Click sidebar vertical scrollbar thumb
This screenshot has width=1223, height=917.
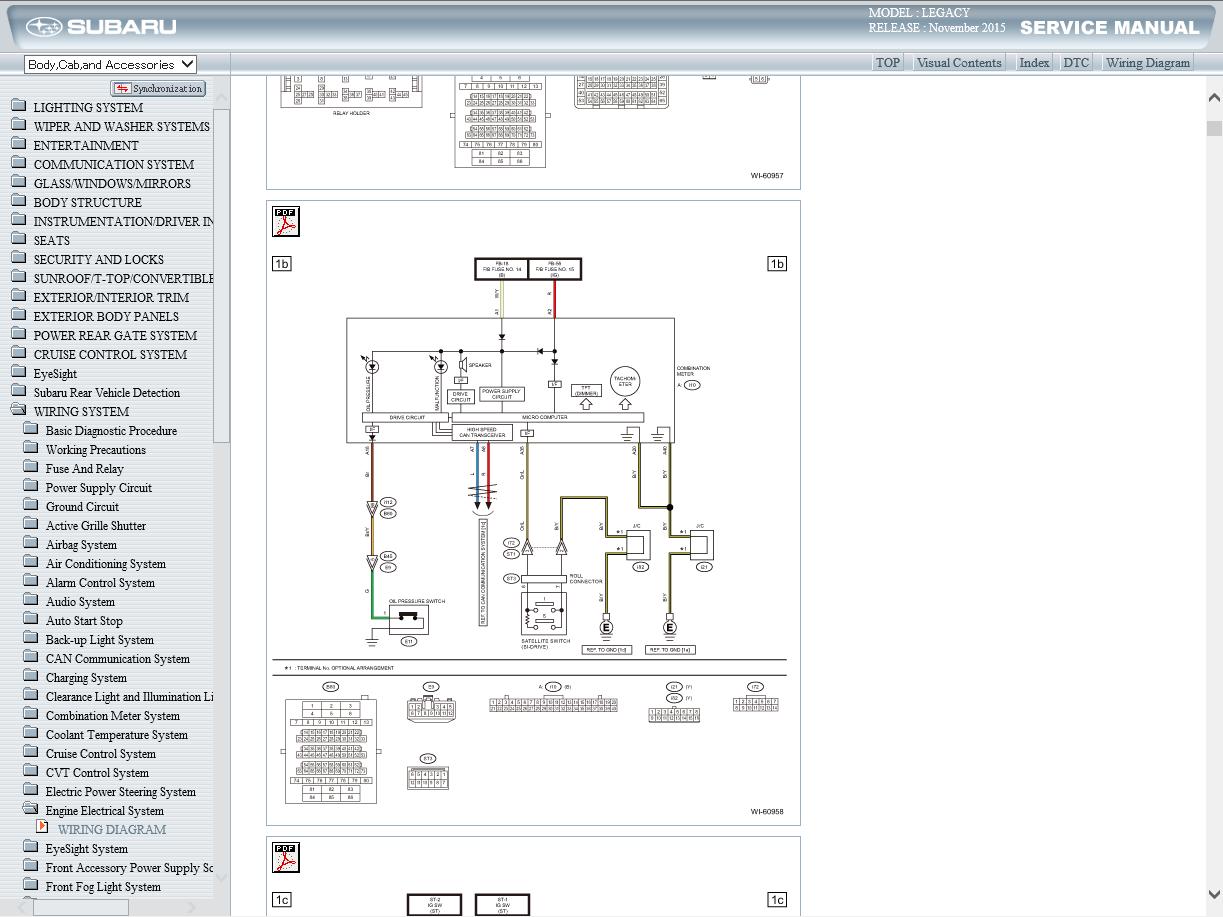(222, 275)
